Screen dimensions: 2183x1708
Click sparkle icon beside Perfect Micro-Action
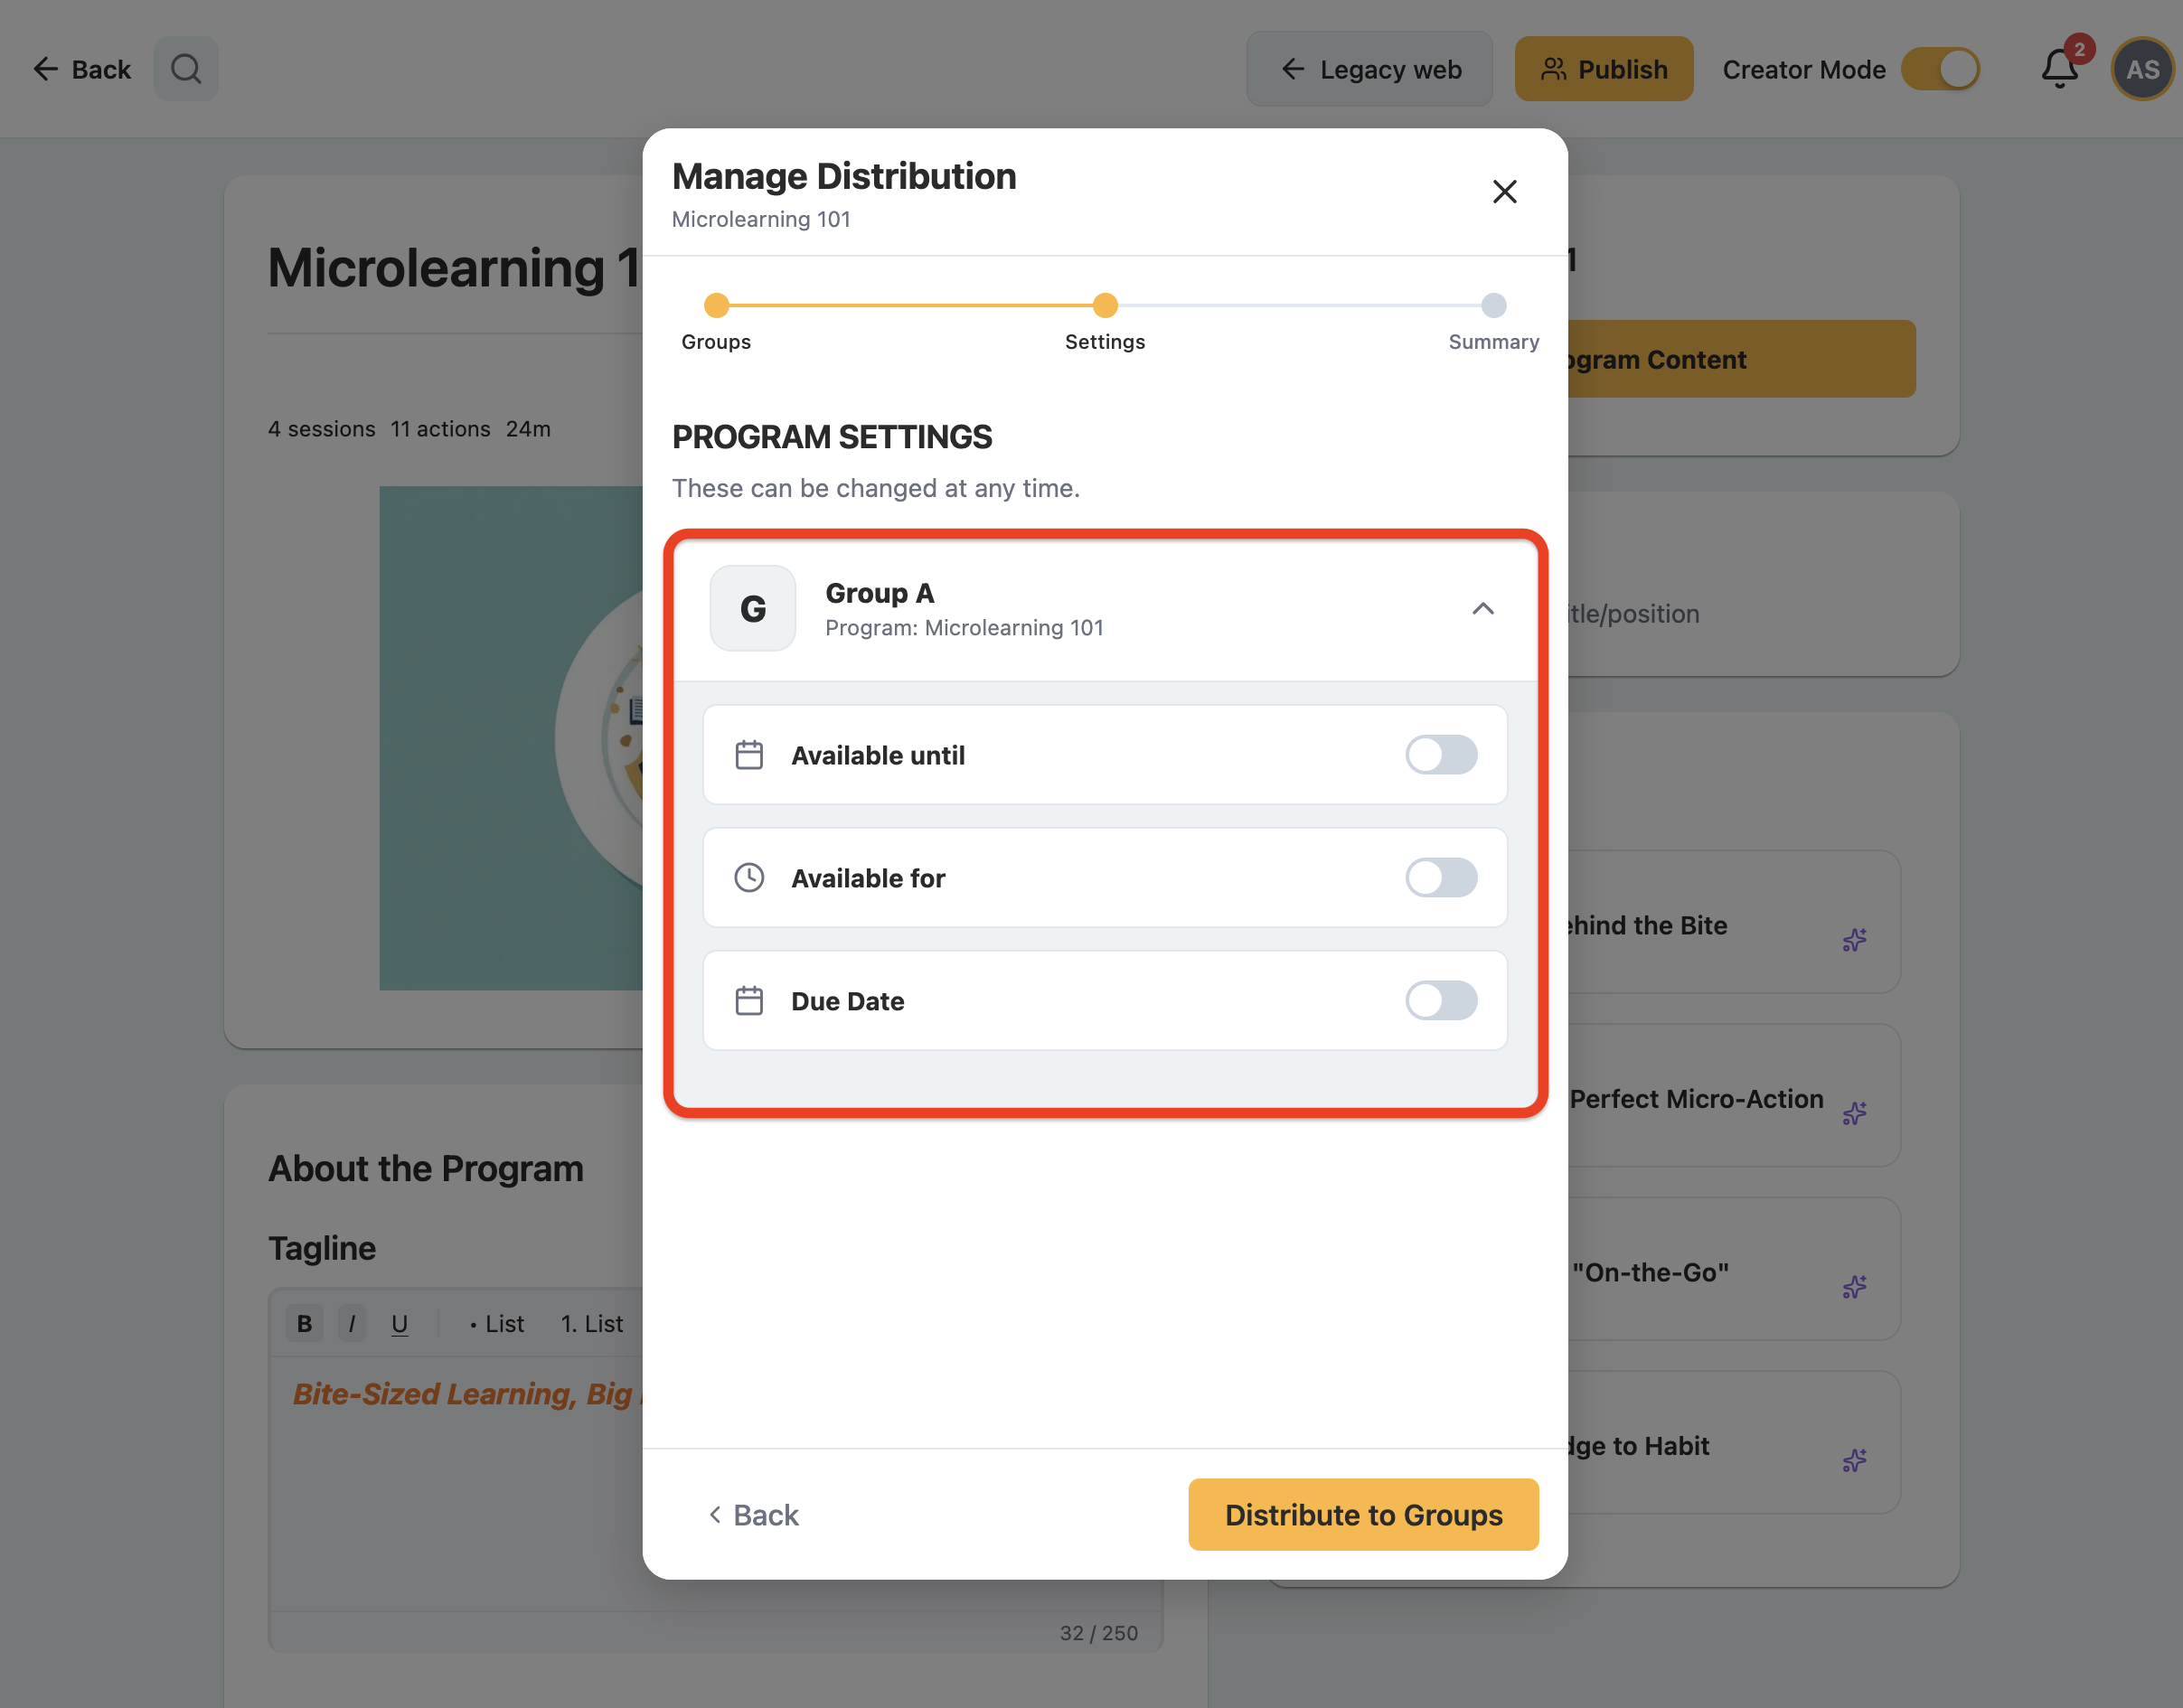(1854, 1113)
